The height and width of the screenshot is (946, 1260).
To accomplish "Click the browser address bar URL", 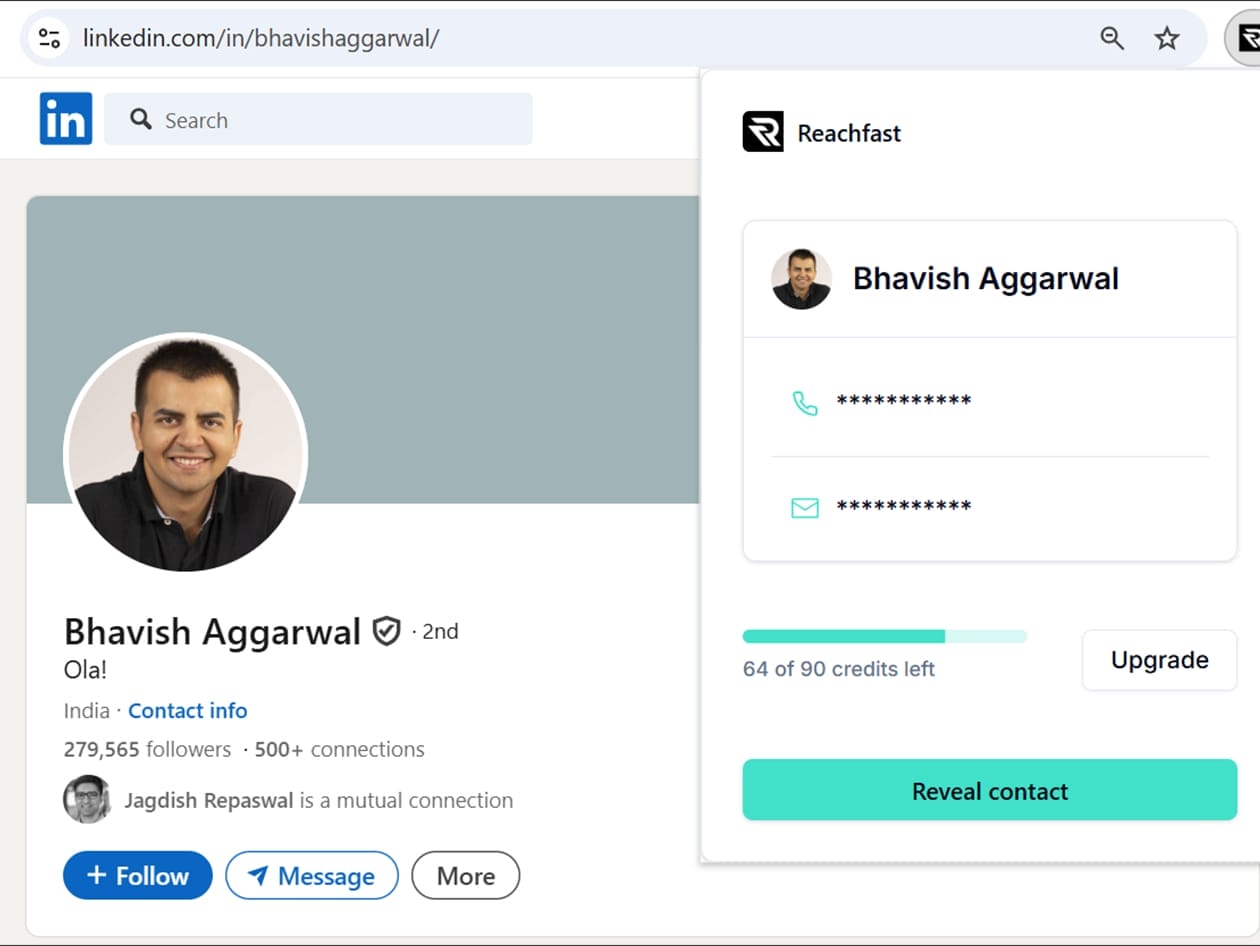I will coord(261,39).
